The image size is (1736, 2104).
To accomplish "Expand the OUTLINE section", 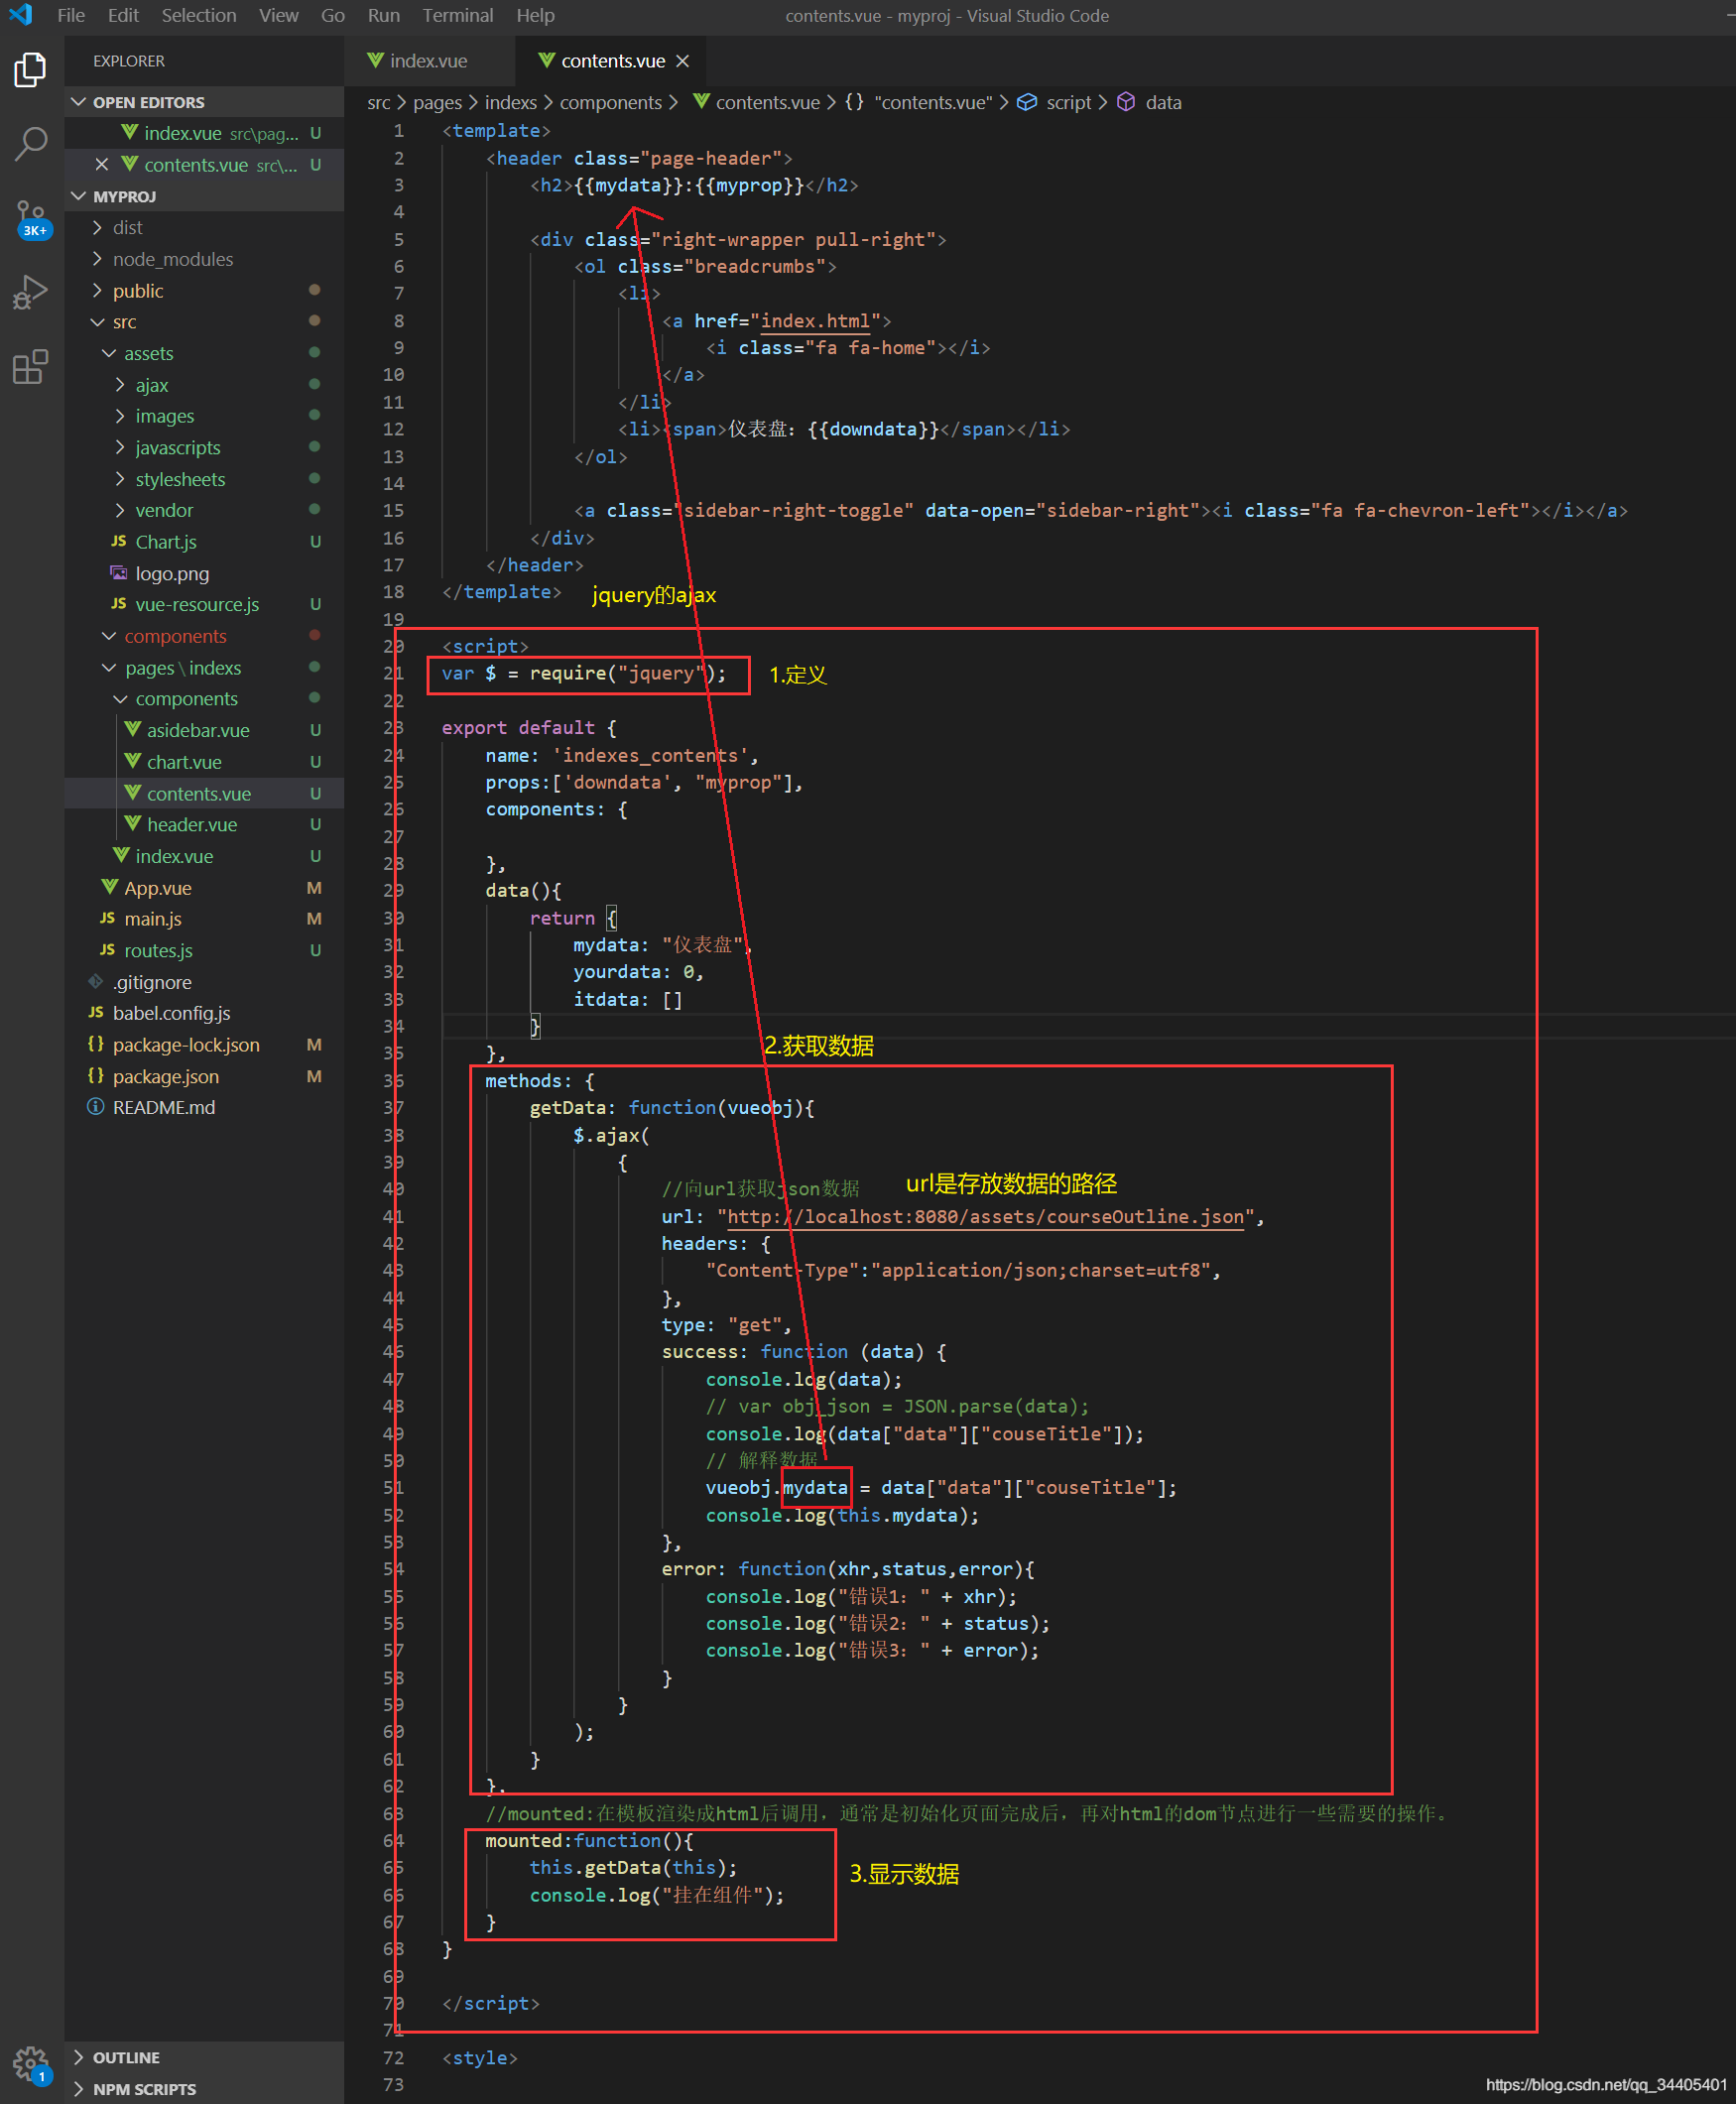I will 79,2057.
